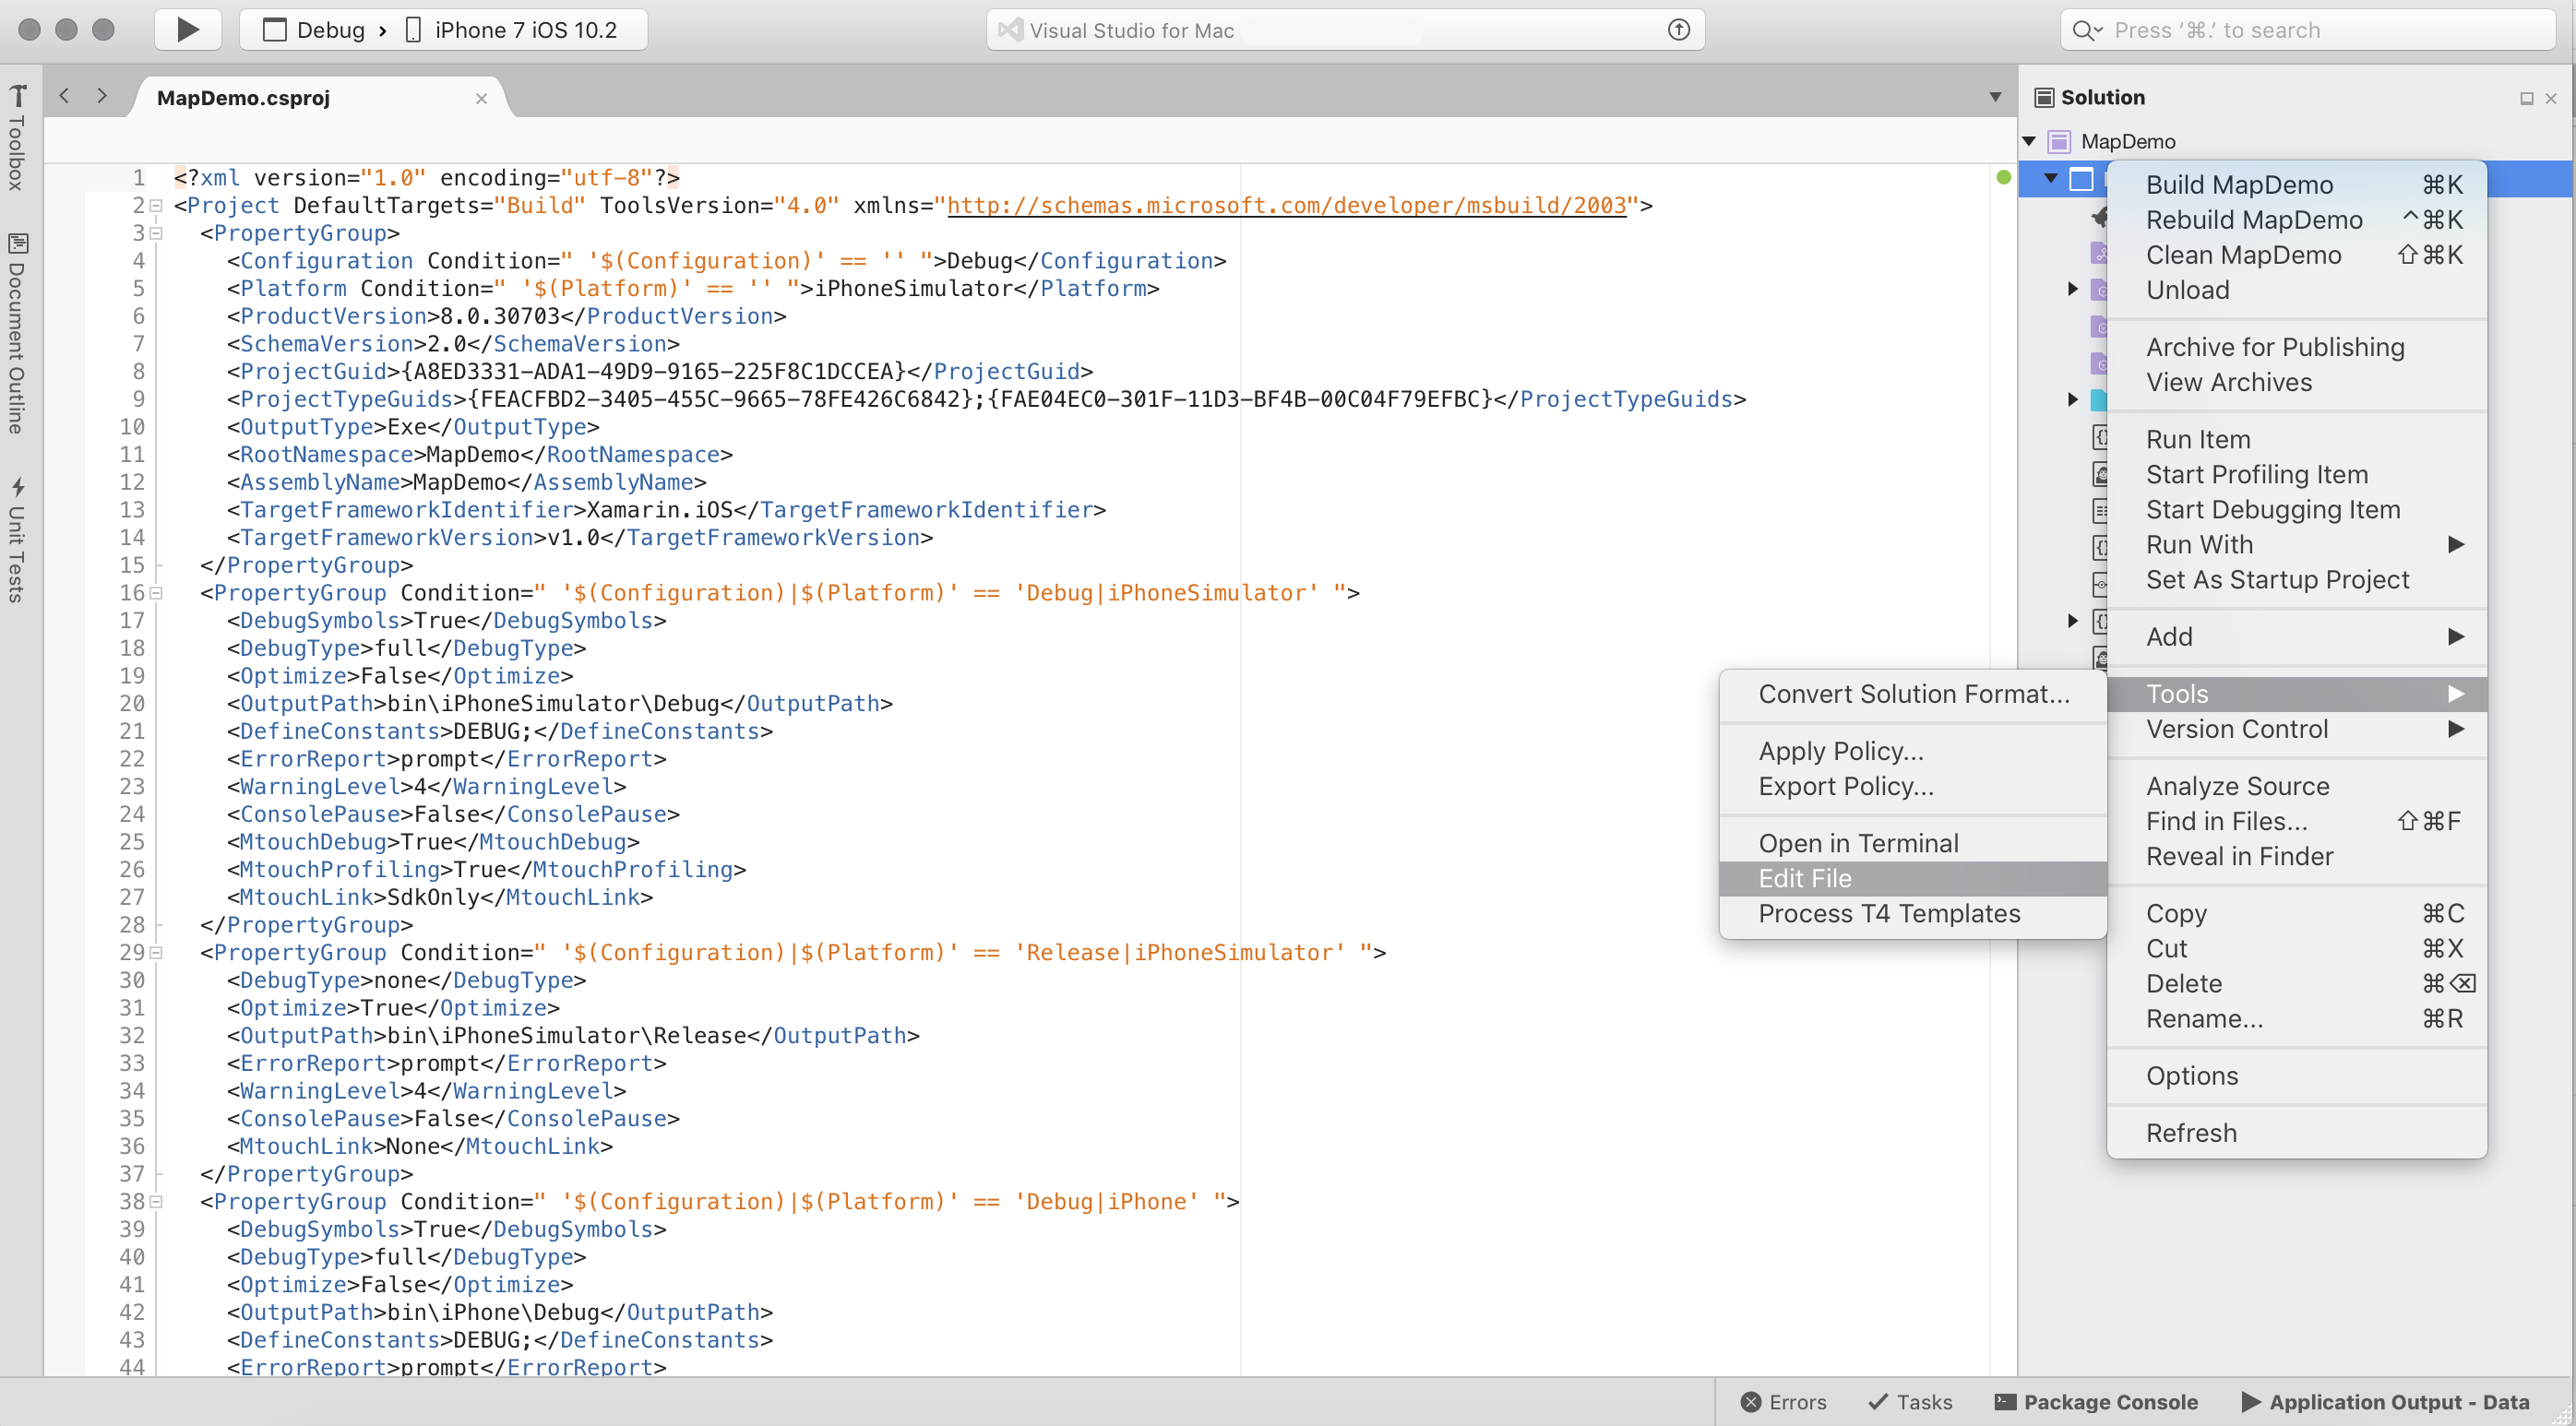Viewport: 2576px width, 1426px height.
Task: Focus the search field 'Press ⌘. to search'
Action: click(2307, 30)
